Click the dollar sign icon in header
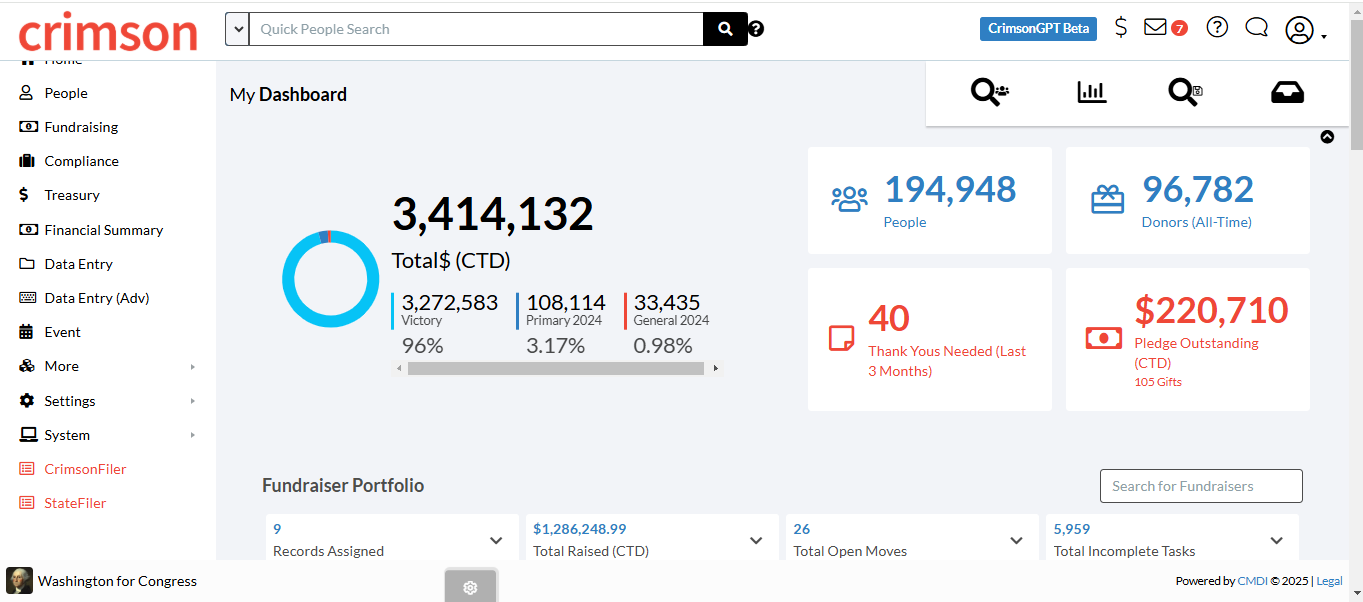Screen dimensions: 1363x602 1121,28
